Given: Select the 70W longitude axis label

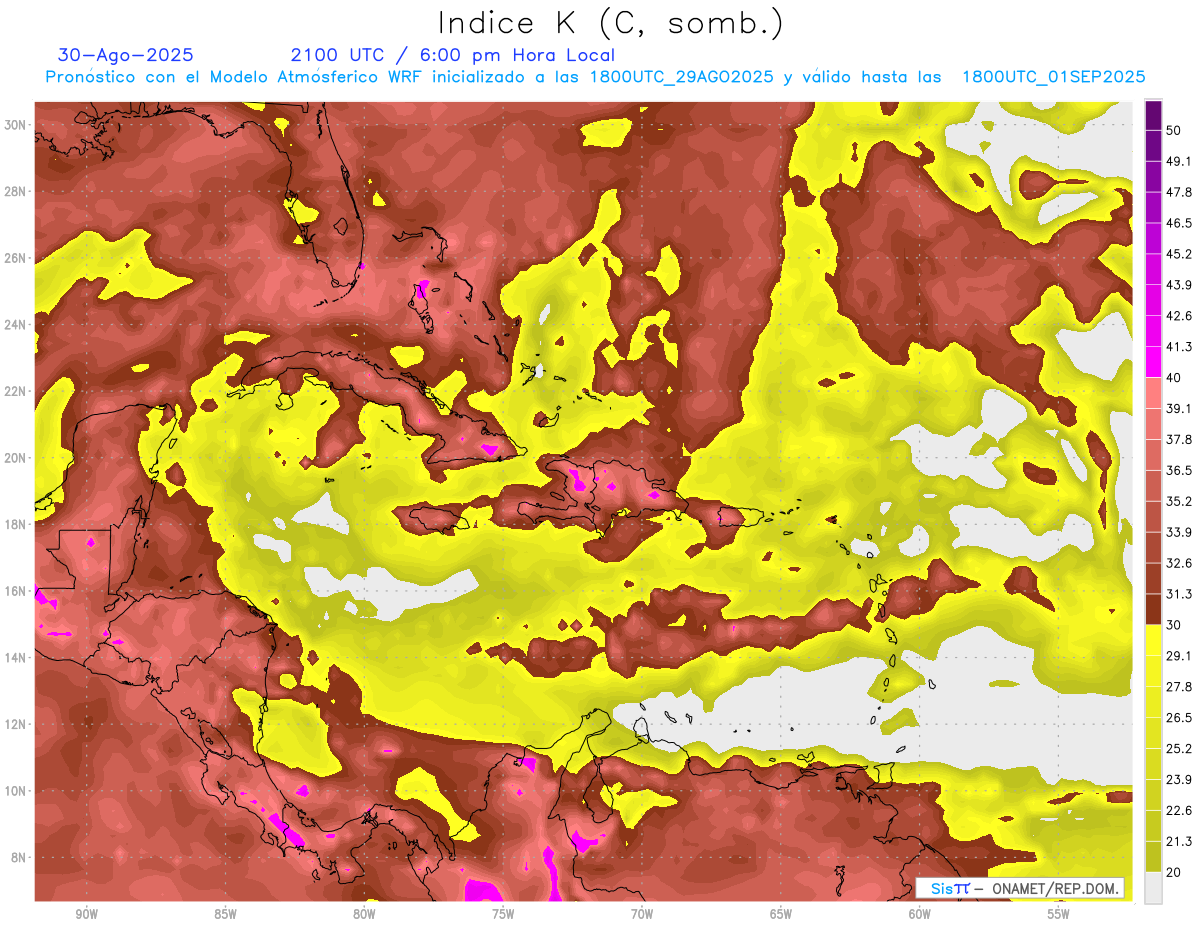Looking at the screenshot, I should (x=642, y=915).
